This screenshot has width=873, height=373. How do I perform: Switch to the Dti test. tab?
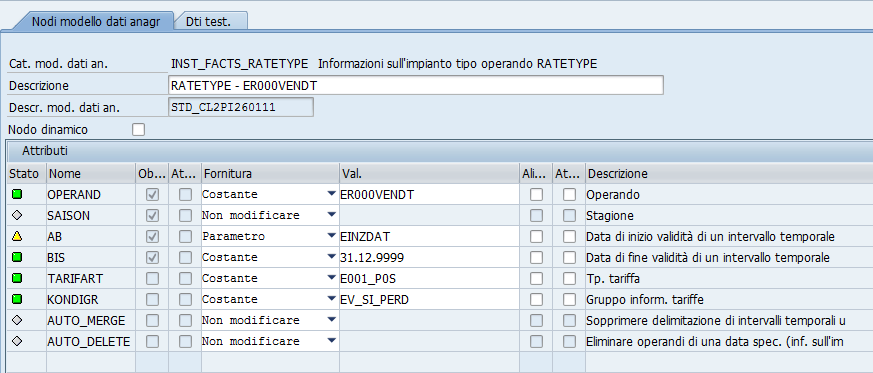tap(208, 21)
